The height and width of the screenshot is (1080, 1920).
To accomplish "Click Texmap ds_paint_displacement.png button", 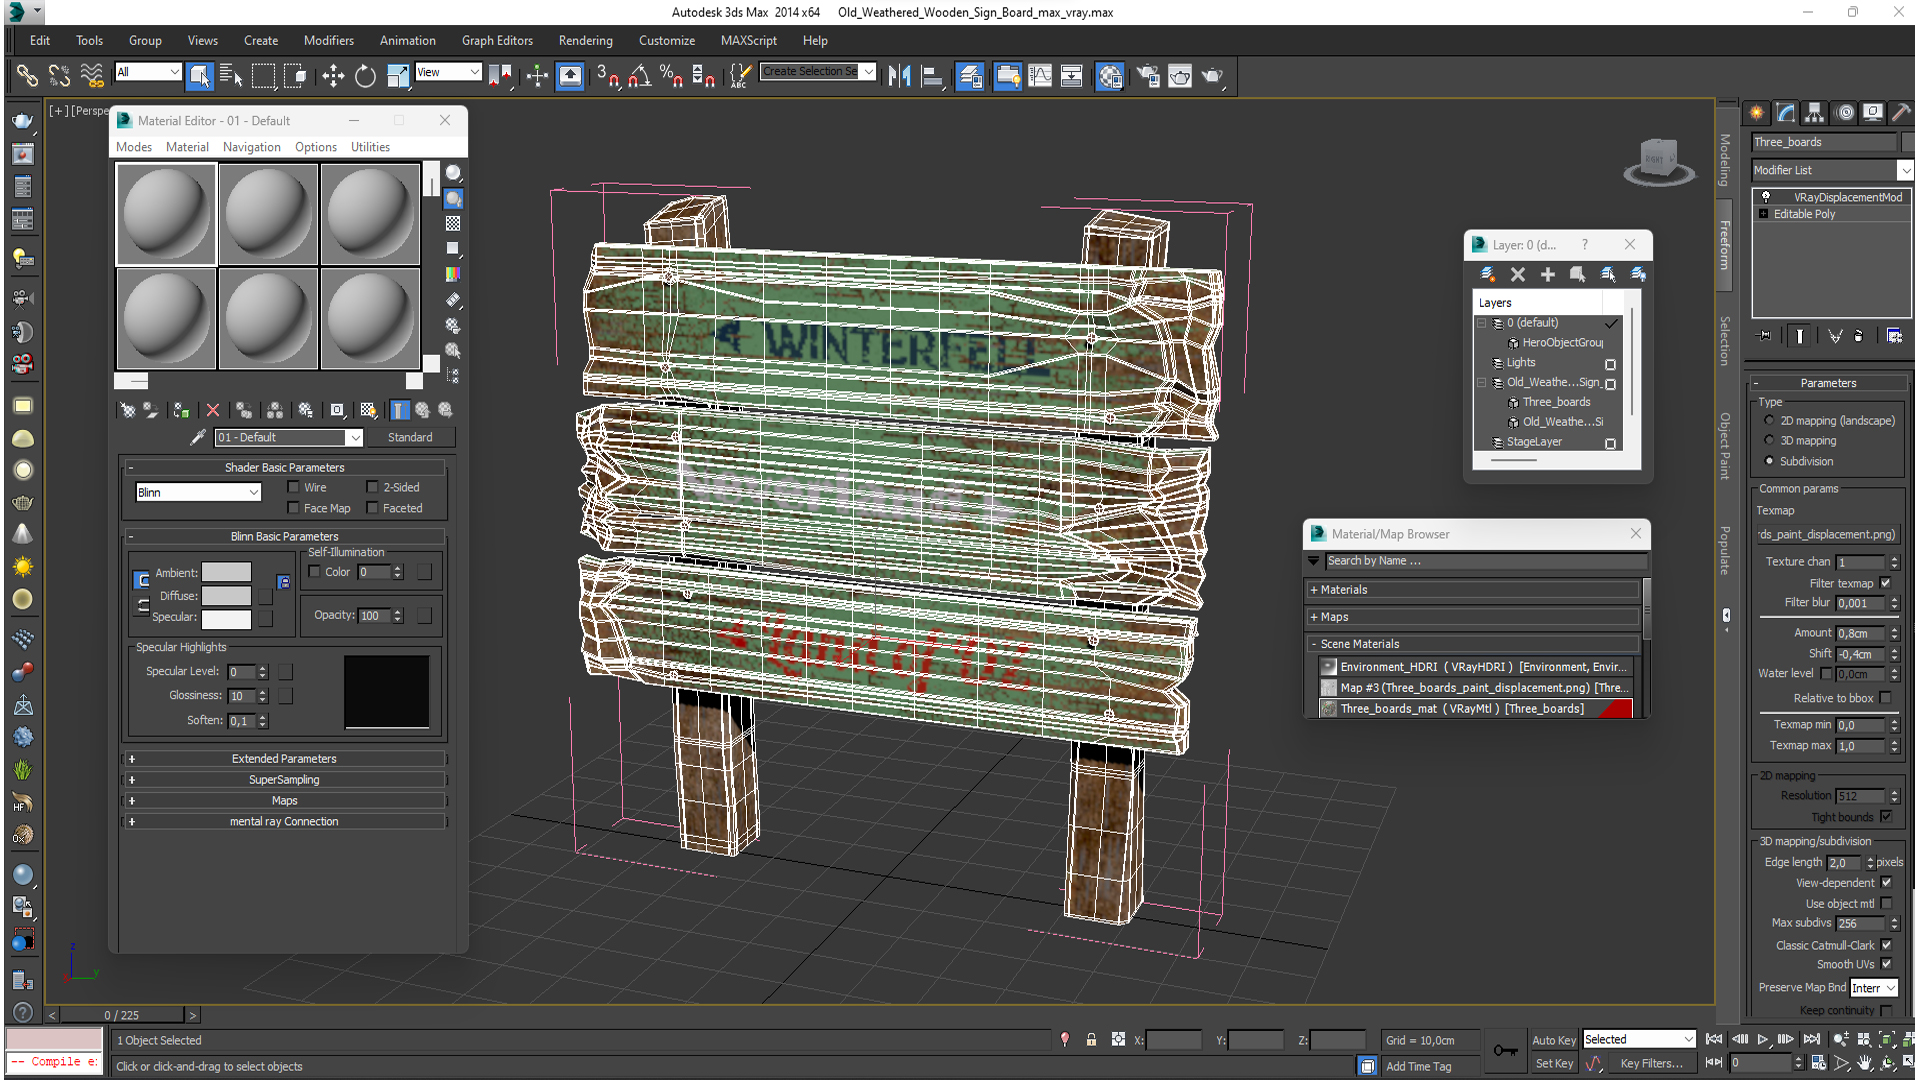I will pyautogui.click(x=1828, y=535).
